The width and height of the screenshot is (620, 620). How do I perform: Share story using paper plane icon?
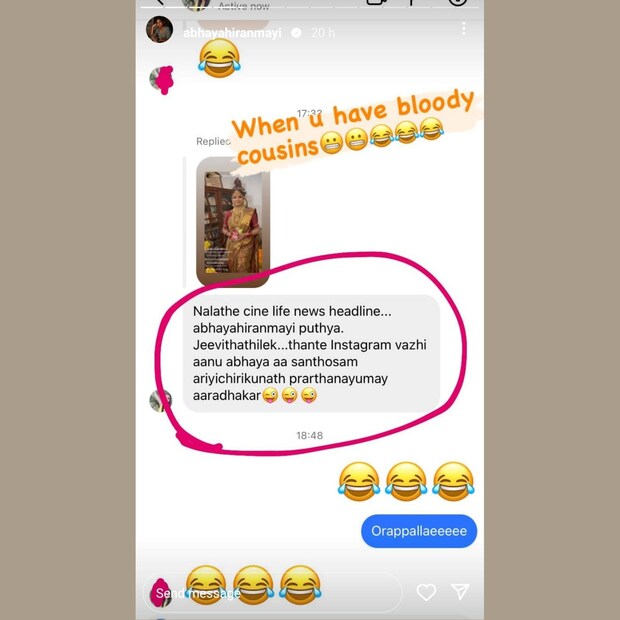point(460,591)
